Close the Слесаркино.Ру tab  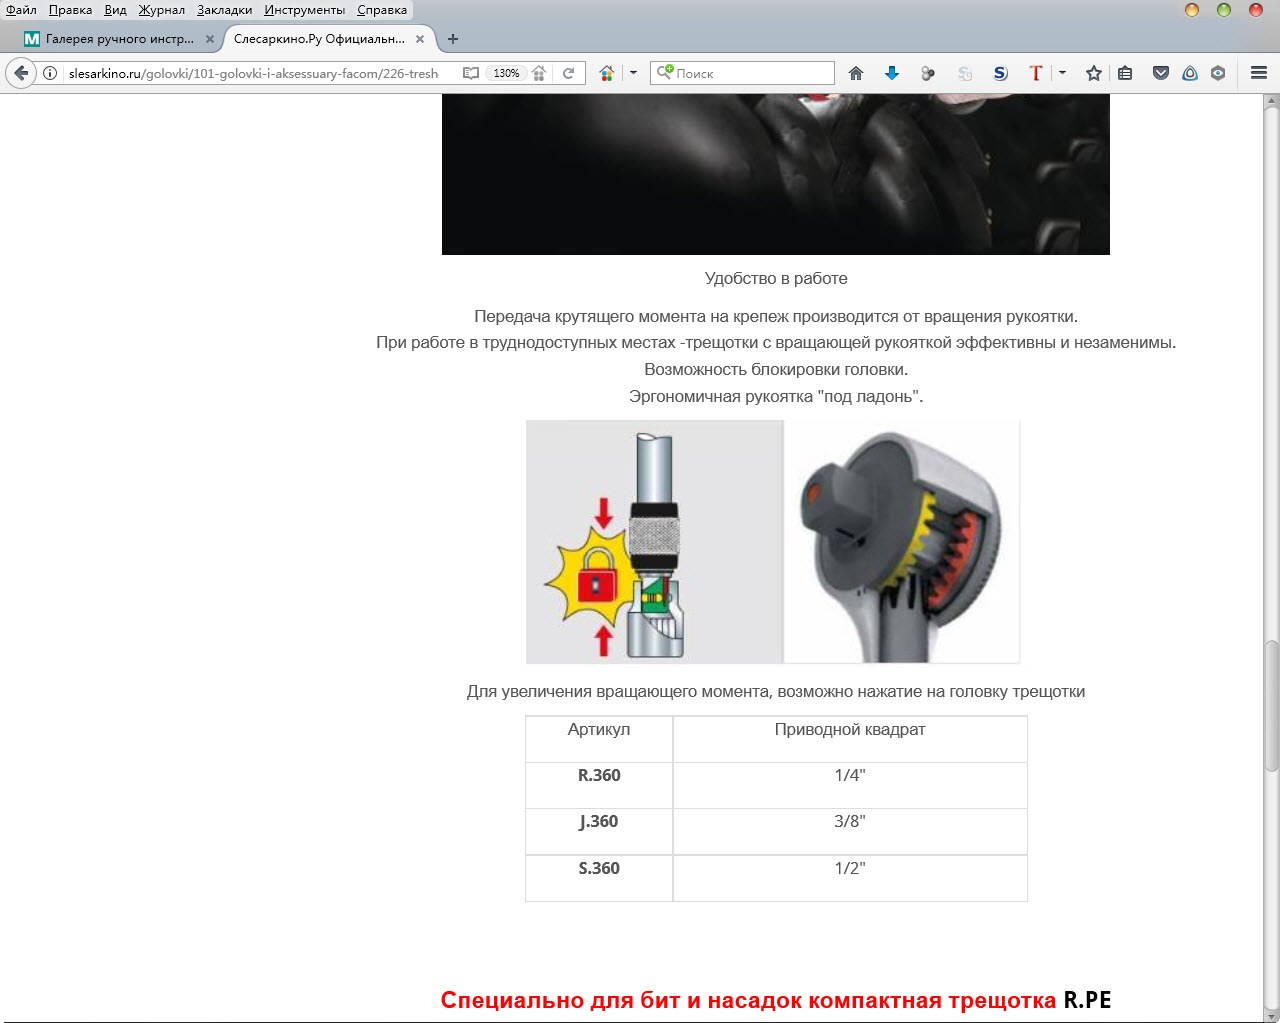tap(420, 39)
